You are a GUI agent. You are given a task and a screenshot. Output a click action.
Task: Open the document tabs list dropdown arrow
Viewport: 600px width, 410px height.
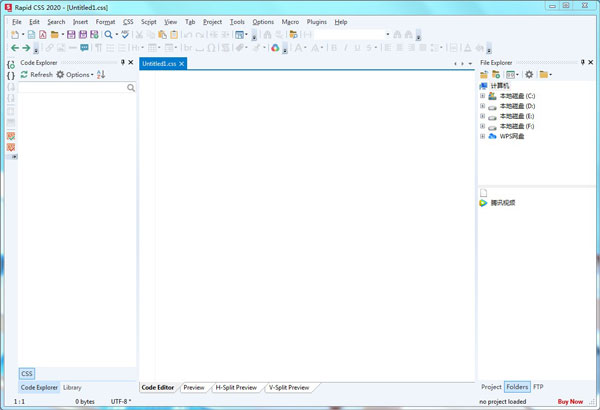[470, 64]
